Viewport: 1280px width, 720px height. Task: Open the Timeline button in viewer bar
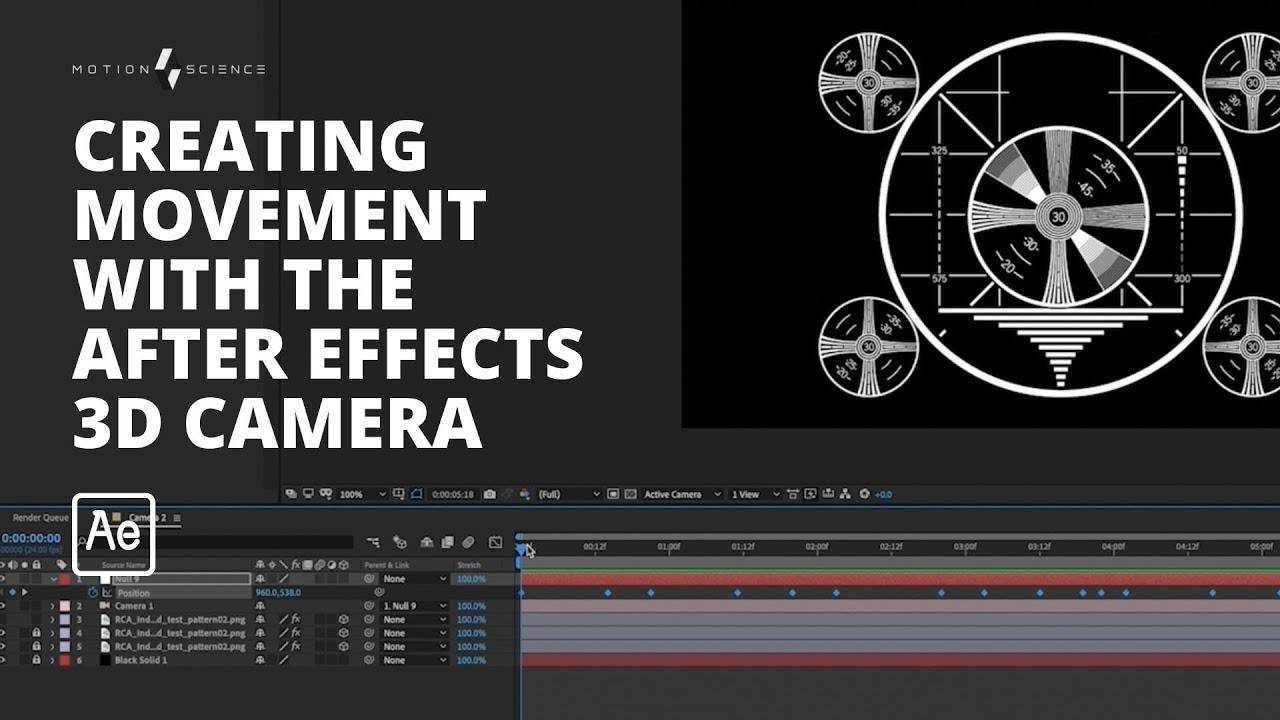pos(827,494)
